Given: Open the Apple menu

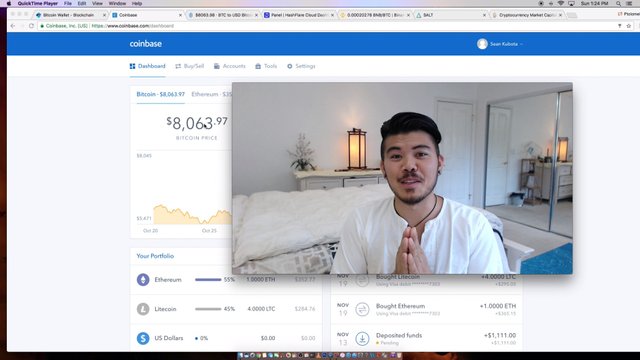Looking at the screenshot, I should [9, 3].
